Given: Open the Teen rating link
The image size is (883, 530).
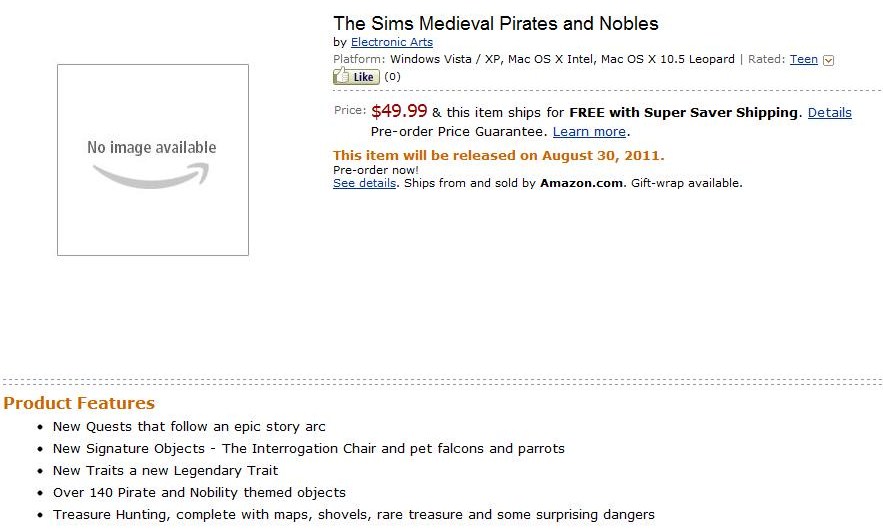Looking at the screenshot, I should (803, 59).
